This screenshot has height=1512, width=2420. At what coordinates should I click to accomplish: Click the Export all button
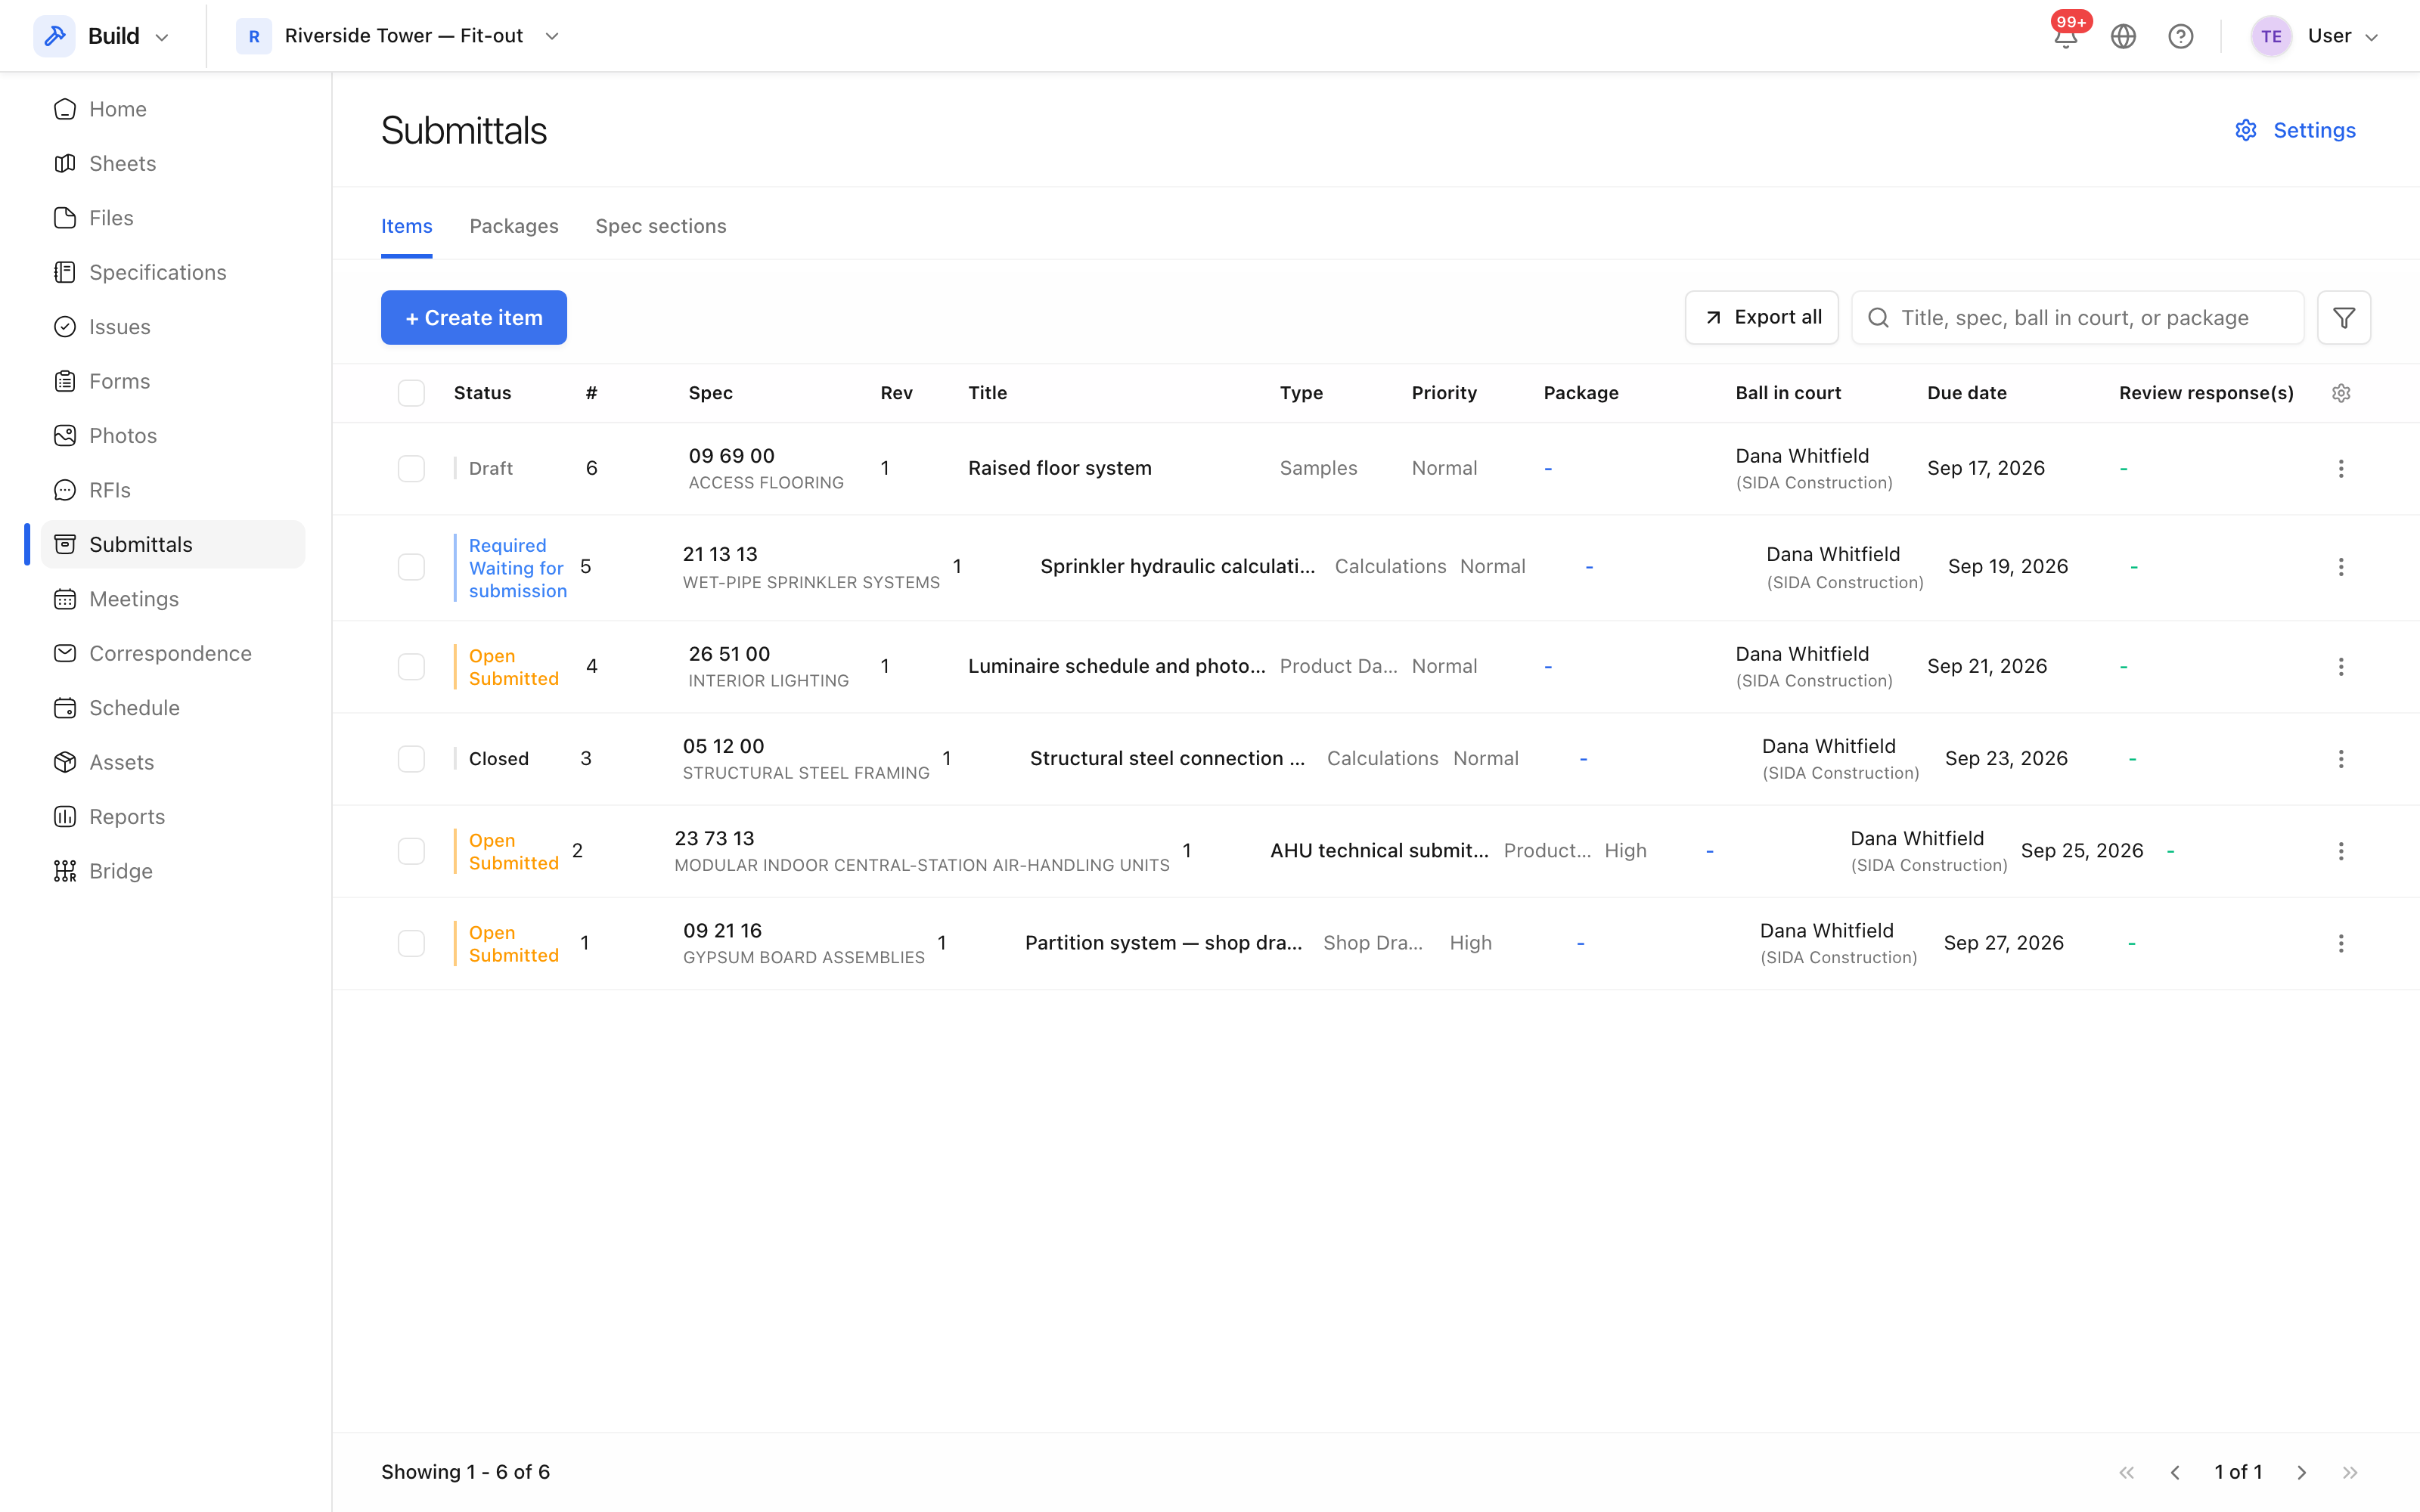point(1762,318)
